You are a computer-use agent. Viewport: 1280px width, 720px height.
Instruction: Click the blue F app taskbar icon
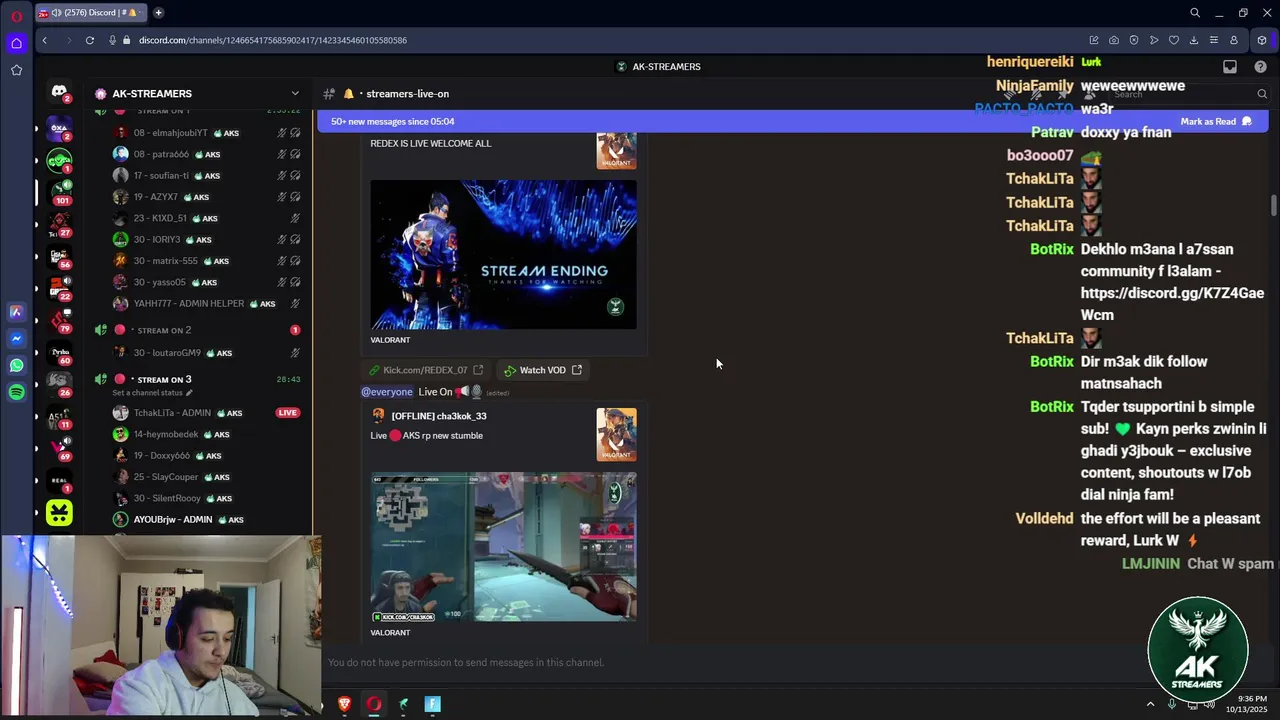click(433, 704)
